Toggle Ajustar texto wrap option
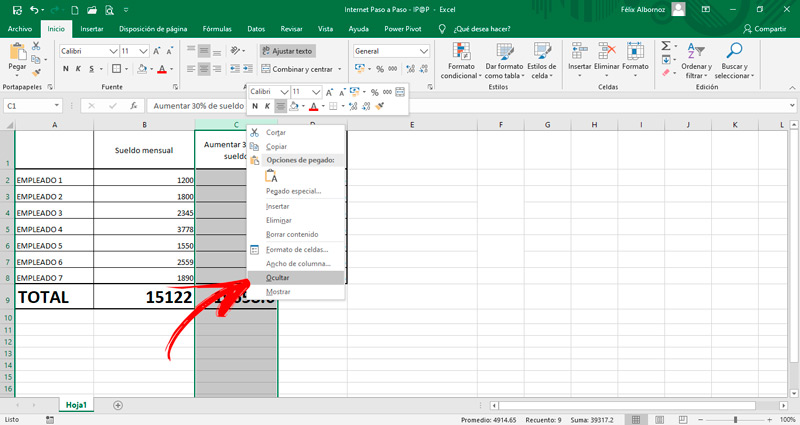The image size is (800, 425). point(287,51)
